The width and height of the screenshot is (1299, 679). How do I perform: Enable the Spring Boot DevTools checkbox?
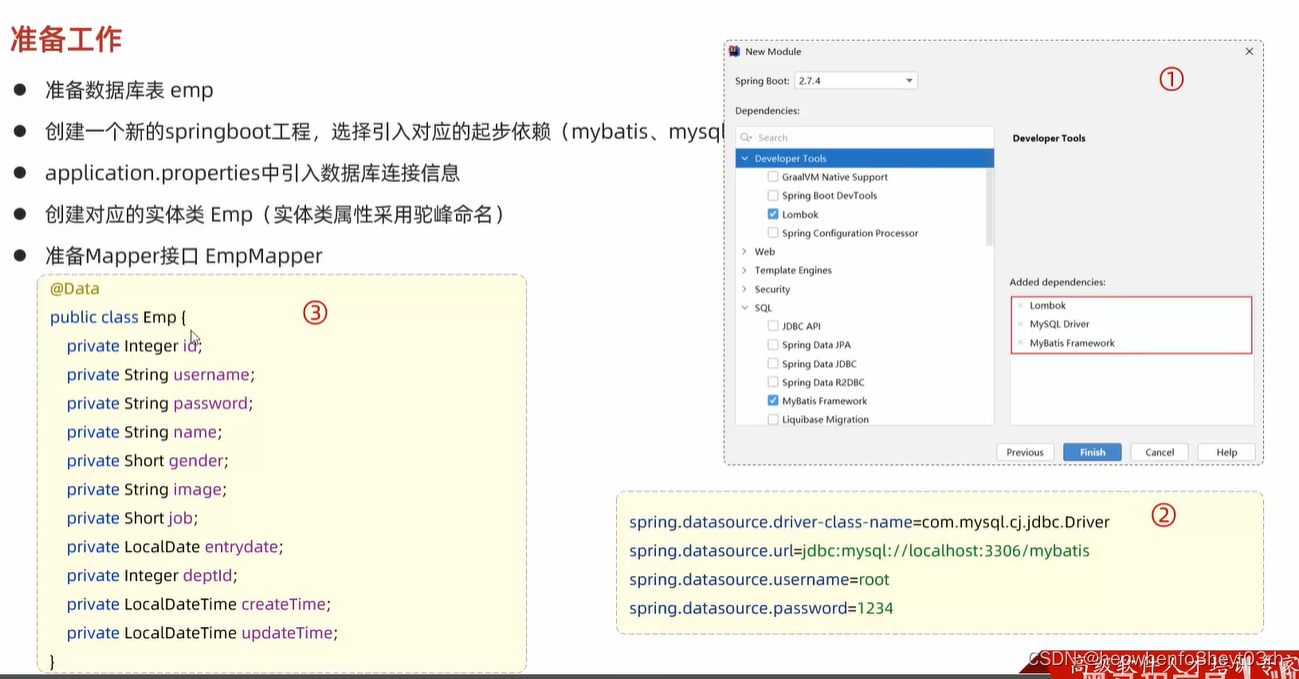click(773, 195)
